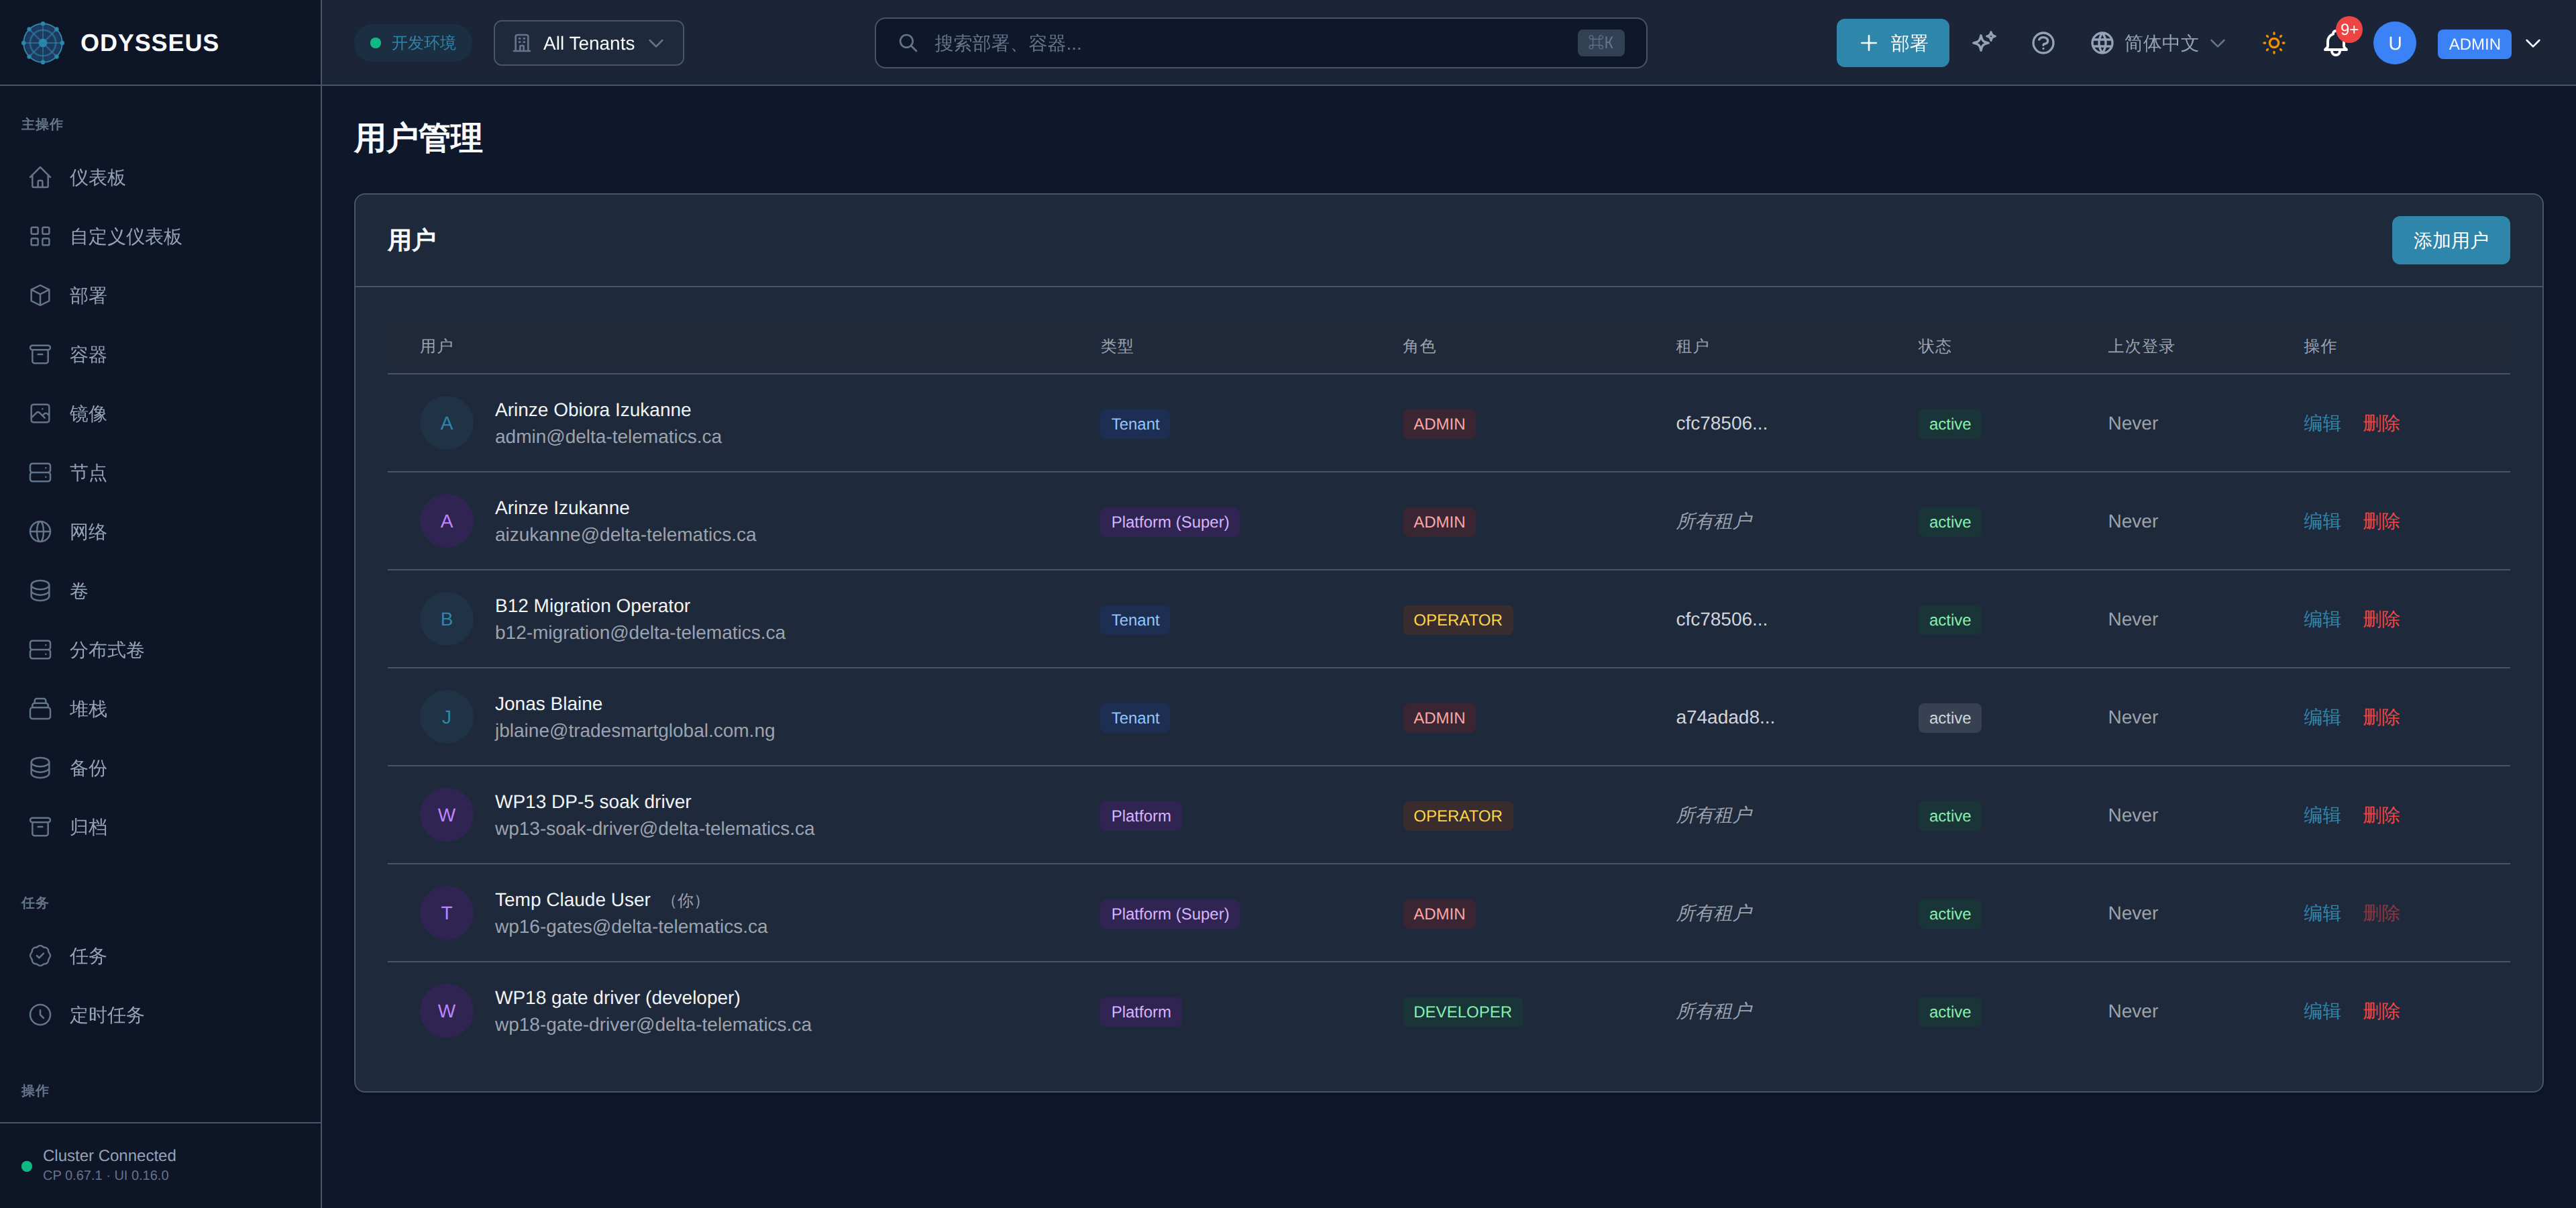2576x1208 pixels.
Task: Delete user Jonas Blaine
Action: point(2381,717)
